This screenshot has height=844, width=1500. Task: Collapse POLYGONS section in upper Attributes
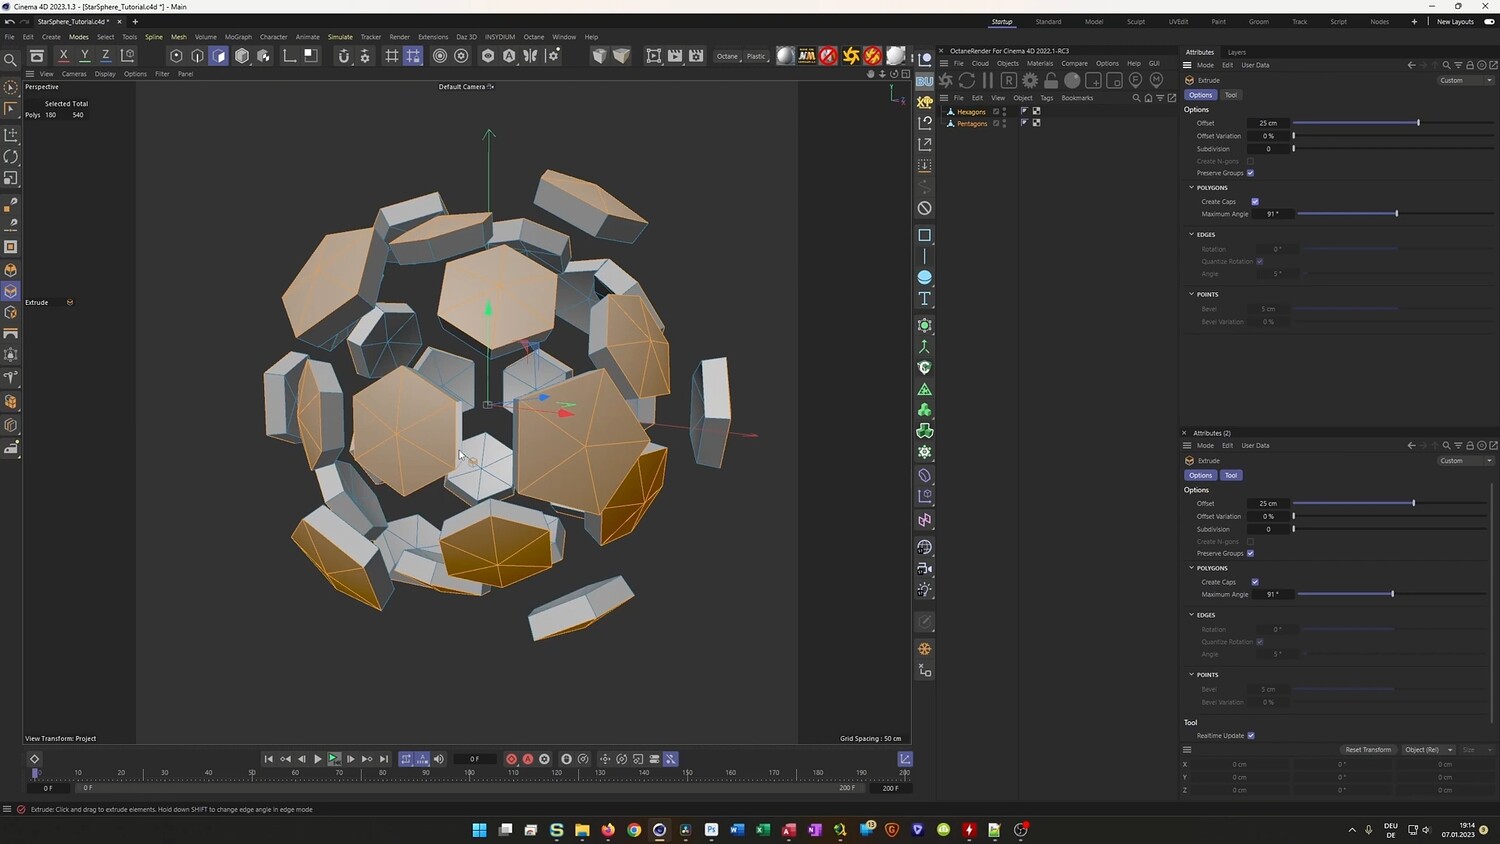tap(1191, 187)
